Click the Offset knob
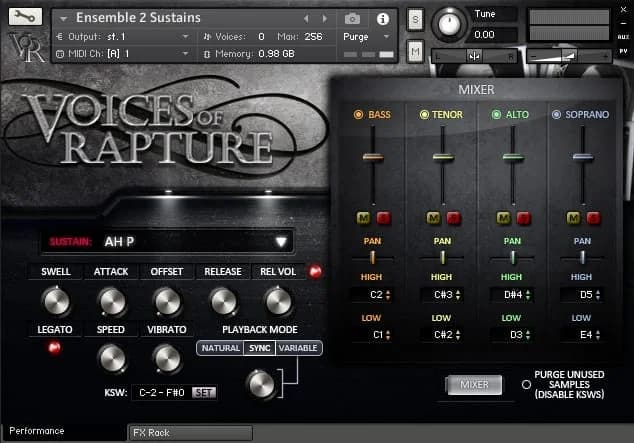The width and height of the screenshot is (634, 443). pos(167,301)
